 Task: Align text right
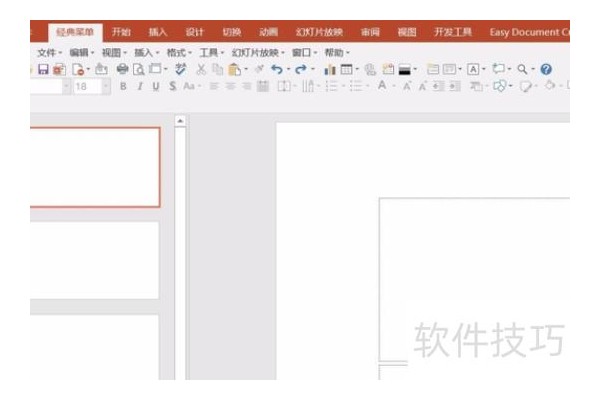pos(247,86)
